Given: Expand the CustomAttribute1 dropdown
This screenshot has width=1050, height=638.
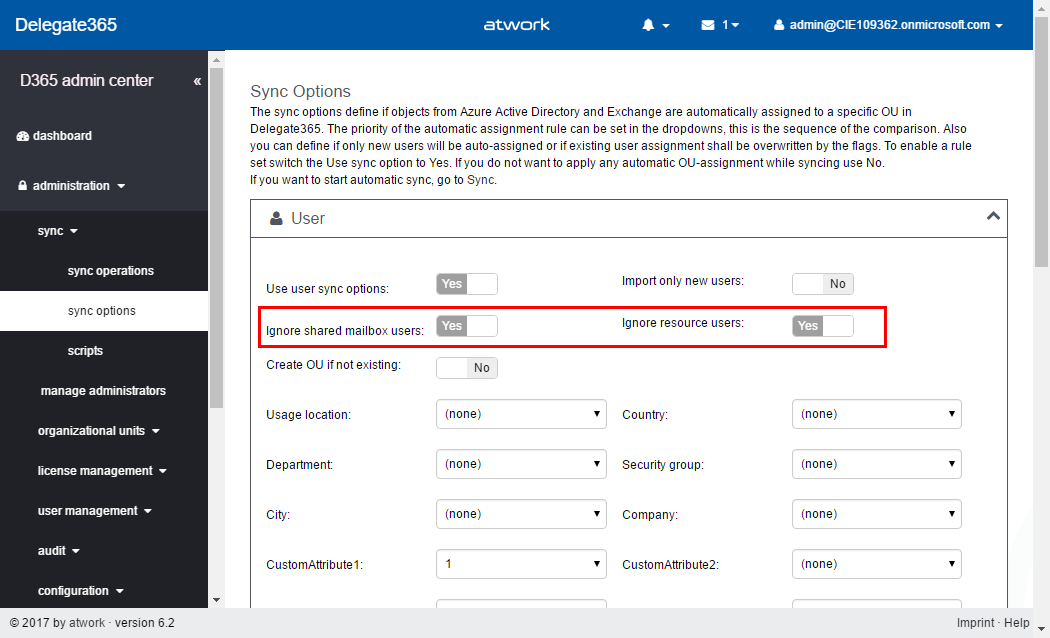Looking at the screenshot, I should [x=521, y=564].
